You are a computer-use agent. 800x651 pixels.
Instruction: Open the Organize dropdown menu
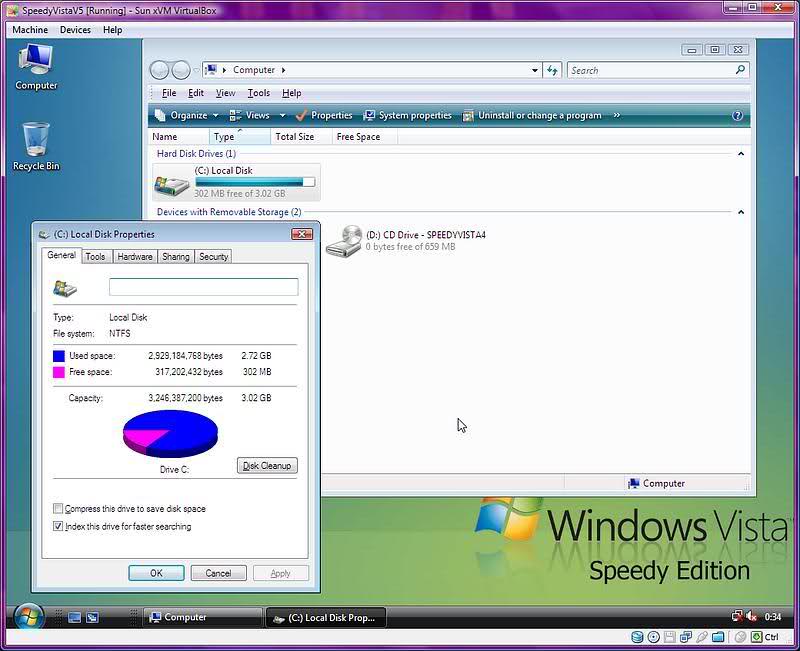click(187, 115)
